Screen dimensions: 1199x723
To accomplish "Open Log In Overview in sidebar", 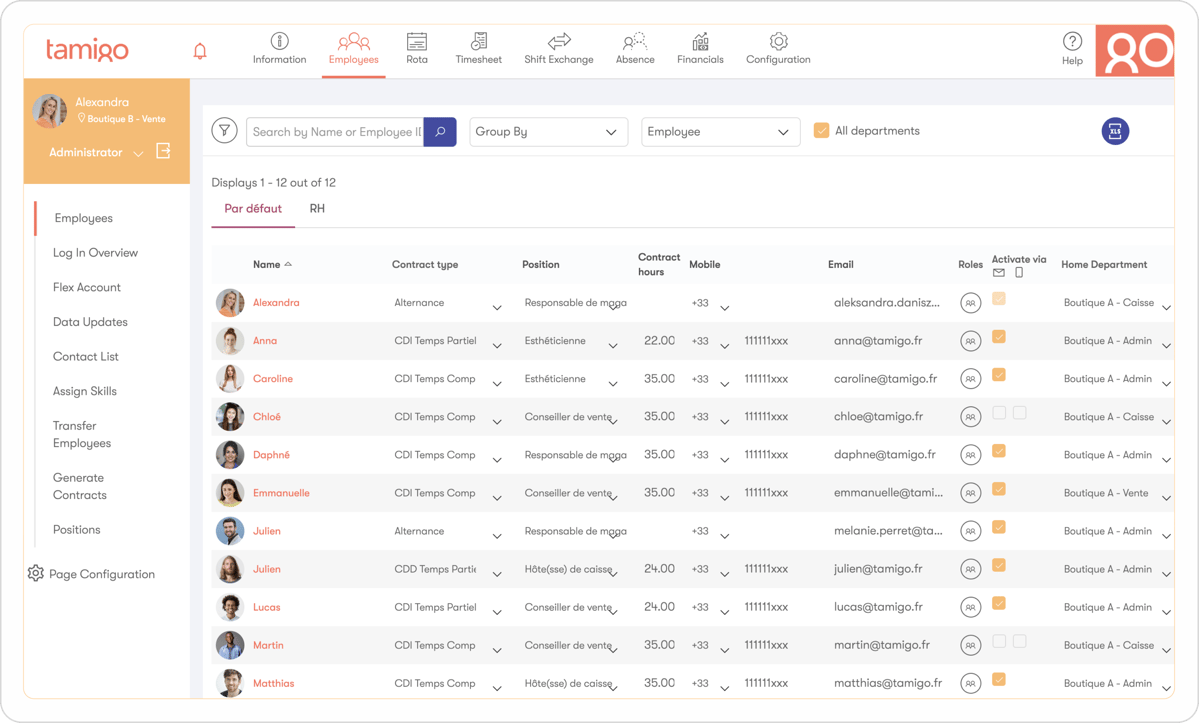I will (x=96, y=253).
